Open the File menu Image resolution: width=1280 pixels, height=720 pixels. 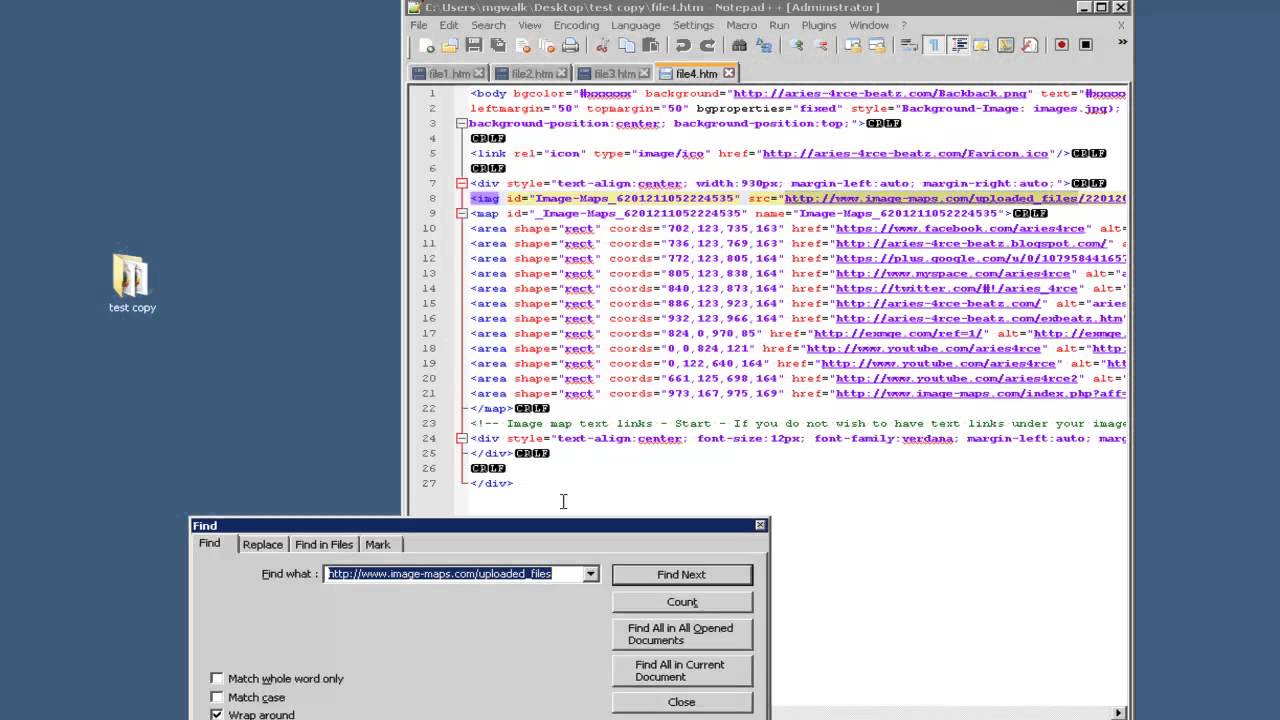tap(419, 25)
